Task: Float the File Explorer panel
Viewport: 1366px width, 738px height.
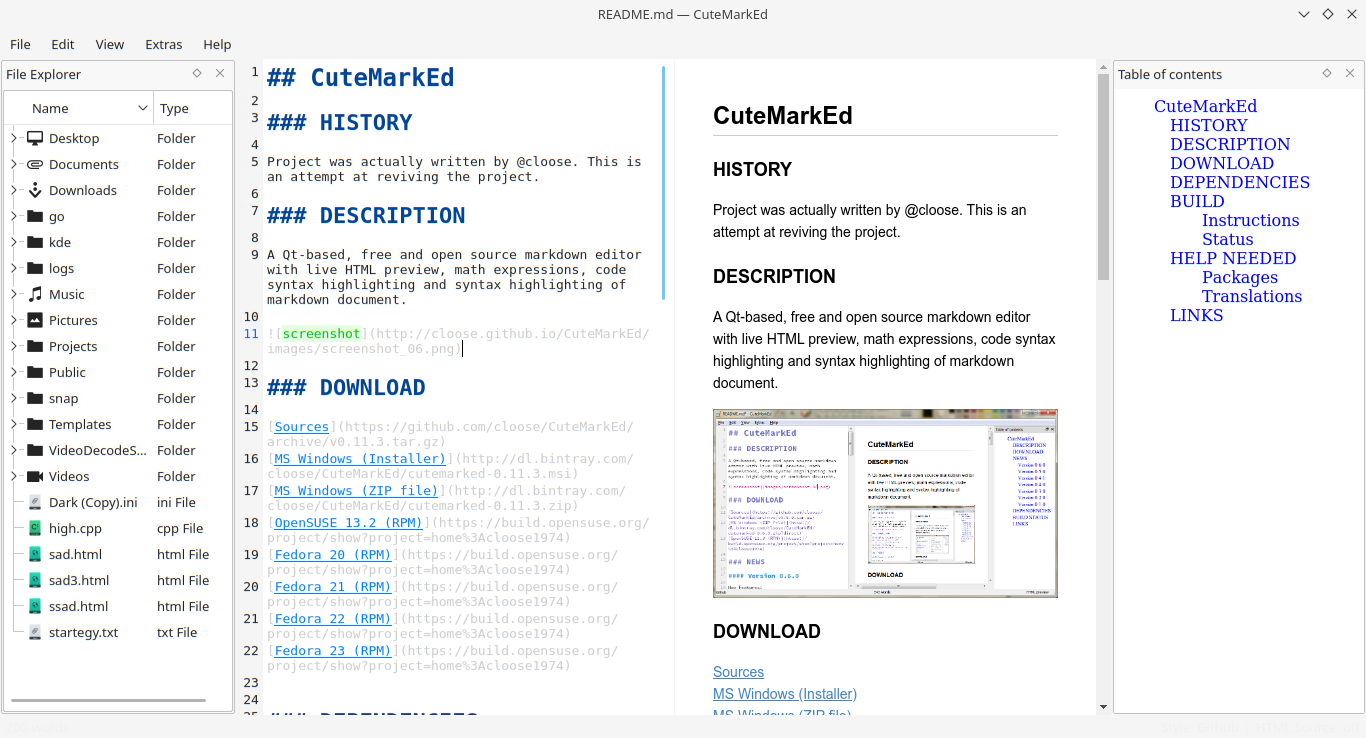Action: point(197,73)
